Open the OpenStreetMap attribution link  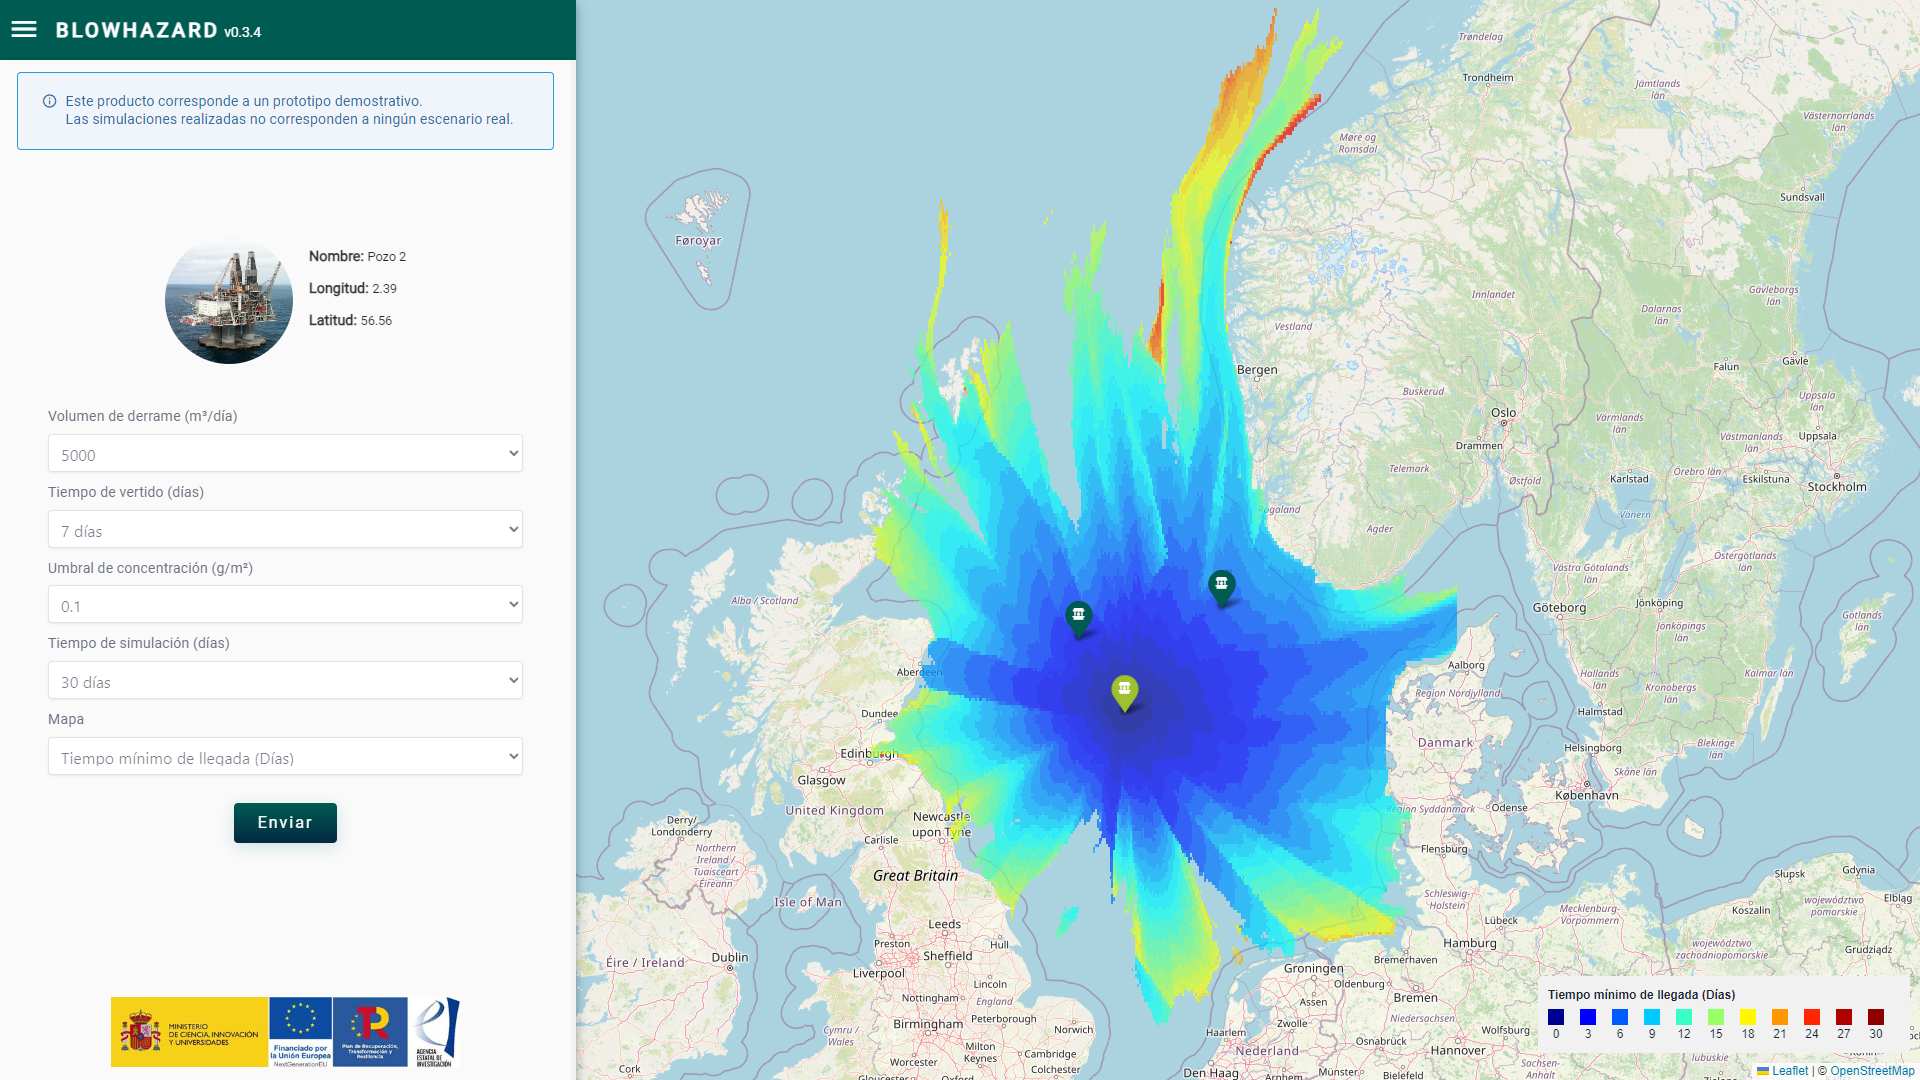click(1872, 1071)
